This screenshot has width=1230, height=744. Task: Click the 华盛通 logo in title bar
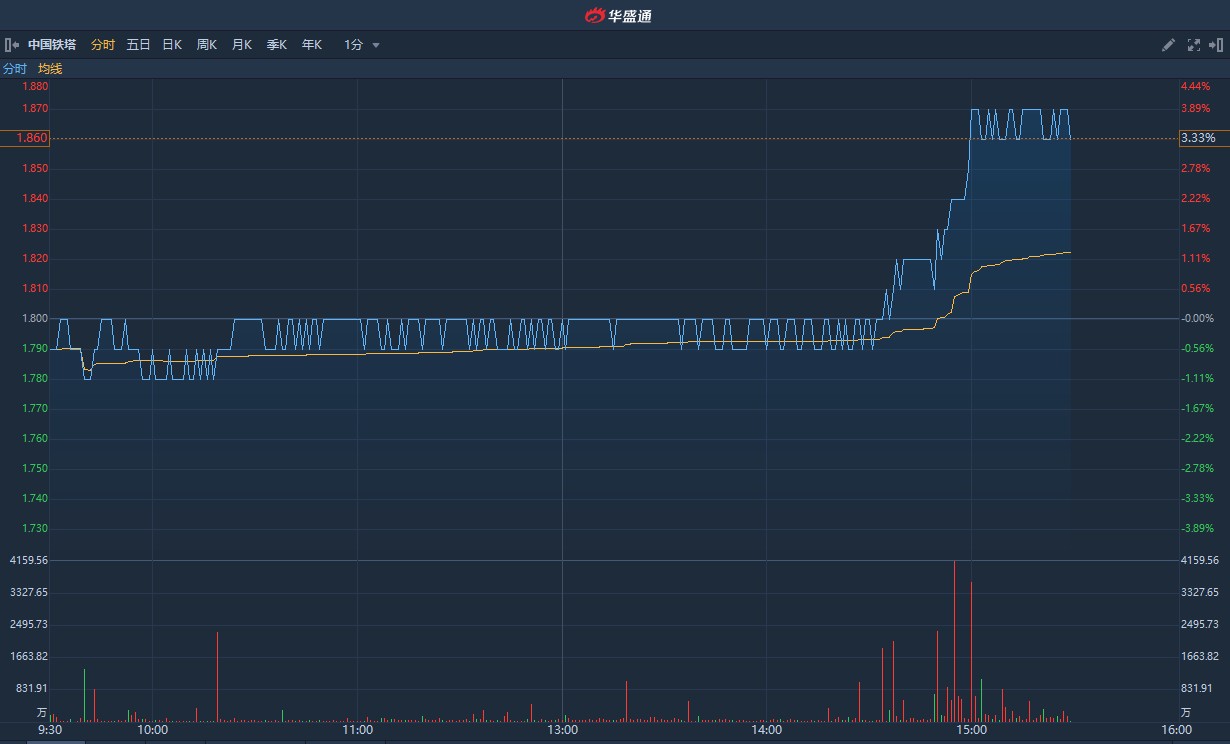(x=618, y=15)
